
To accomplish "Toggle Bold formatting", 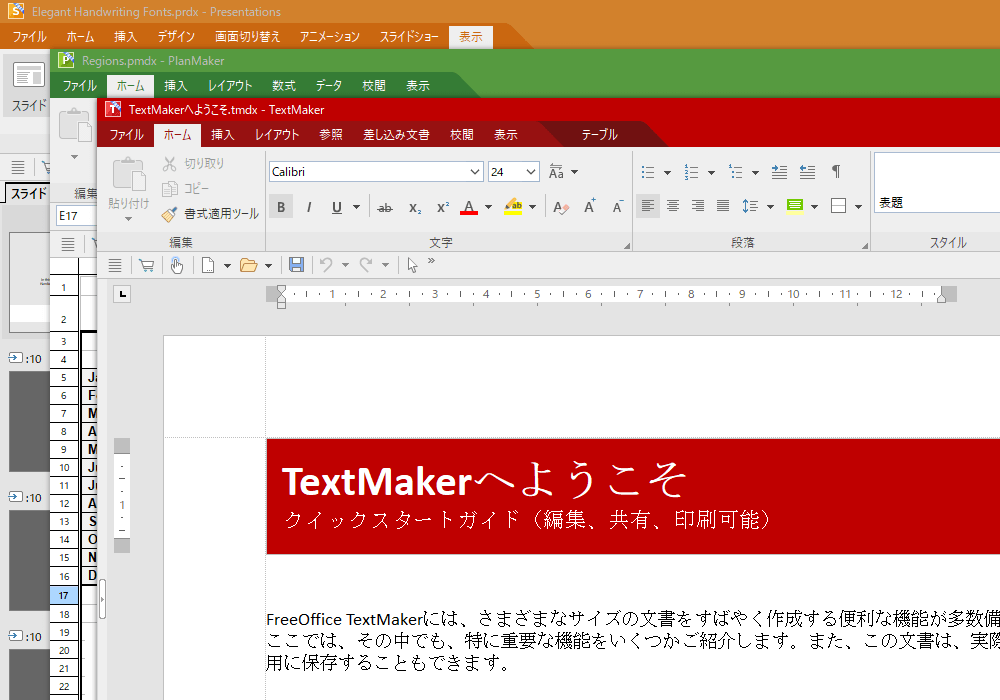I will coord(281,207).
